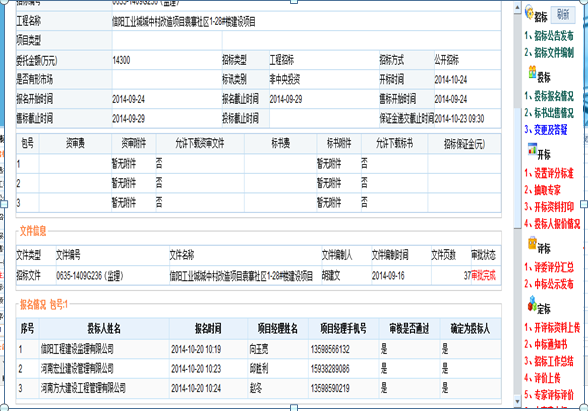
Task: Click the 招标 section icon
Action: tap(529, 12)
